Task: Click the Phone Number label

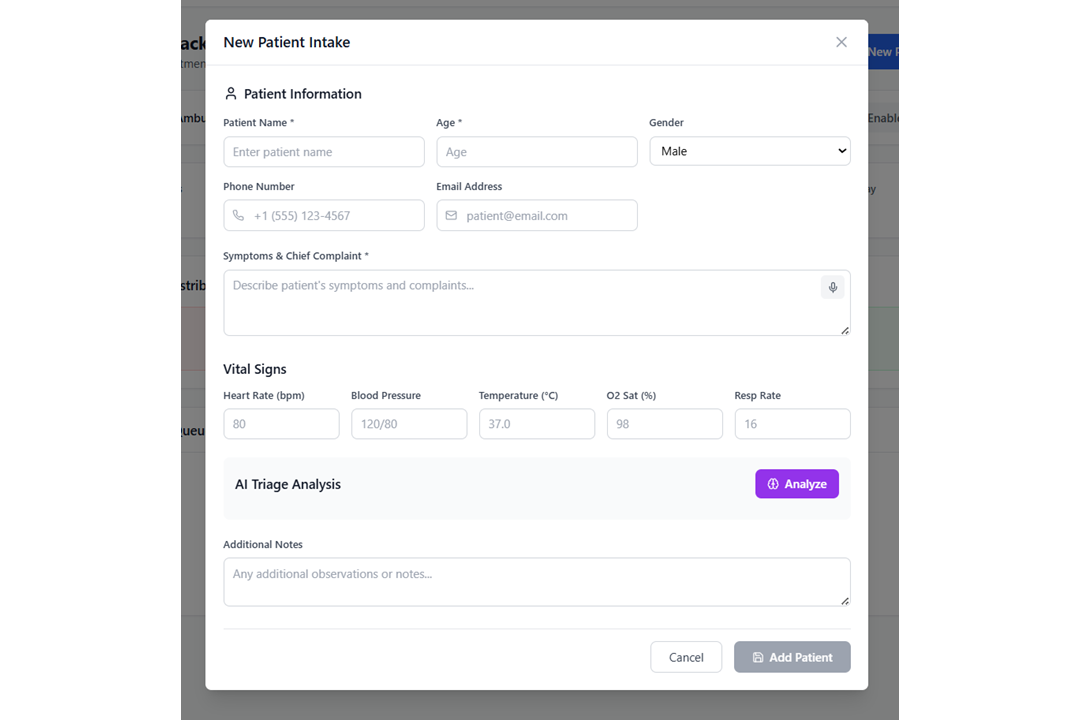Action: [x=259, y=187]
